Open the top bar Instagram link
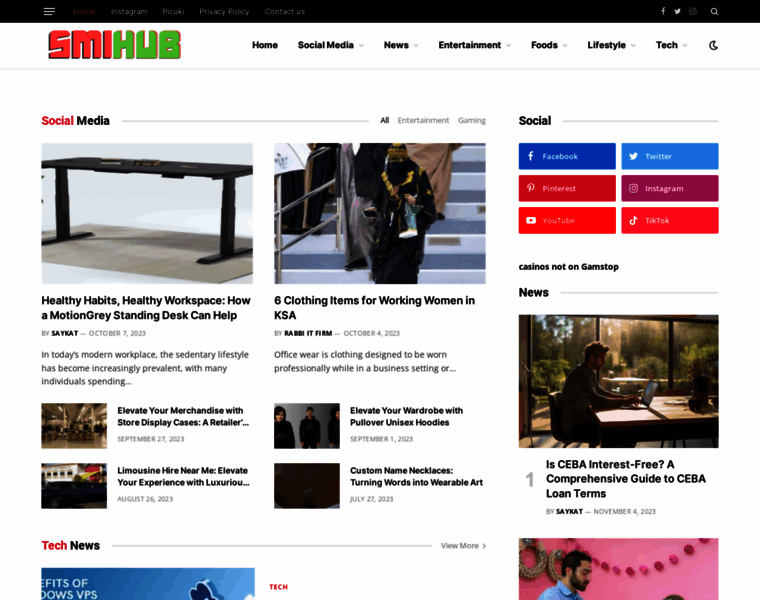 coord(129,11)
